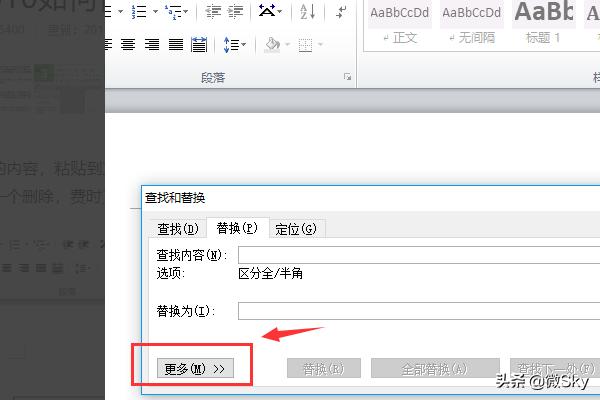Apply center text alignment
Screen dimensions: 600x400
(128, 45)
